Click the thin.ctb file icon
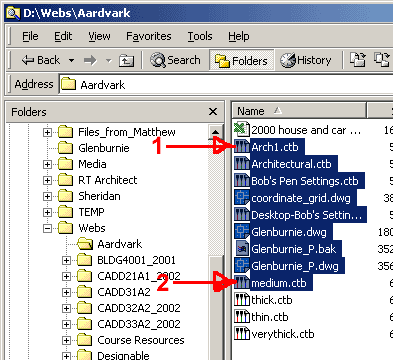Viewport: 393px width, 360px height. pos(242,317)
